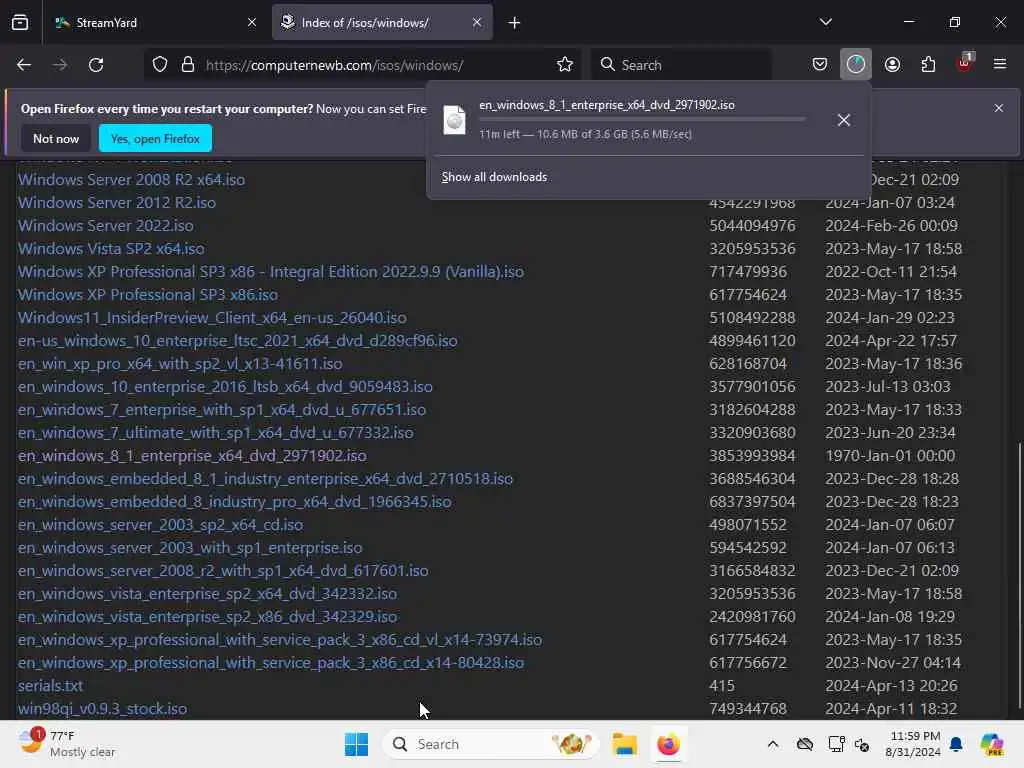
Task: Open vista_enterprise_sp2_x64_dvd_342332 link
Action: [x=208, y=594]
